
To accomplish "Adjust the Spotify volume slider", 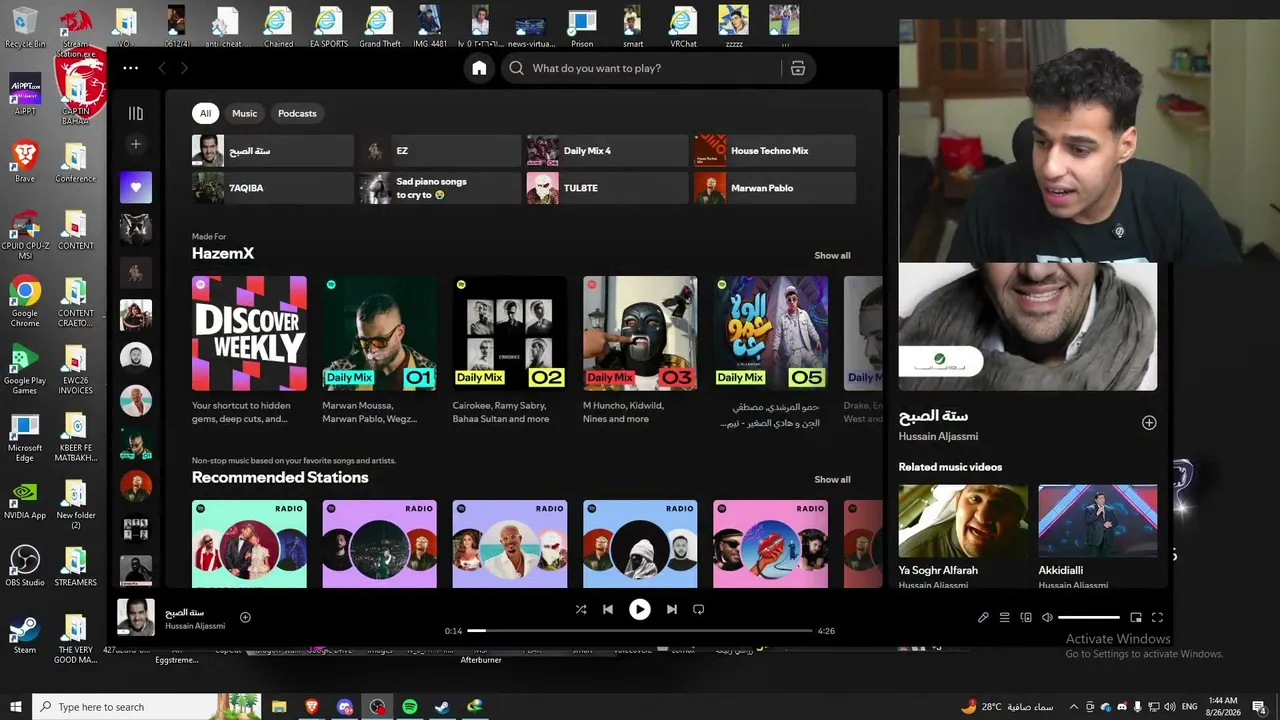I will 1089,618.
